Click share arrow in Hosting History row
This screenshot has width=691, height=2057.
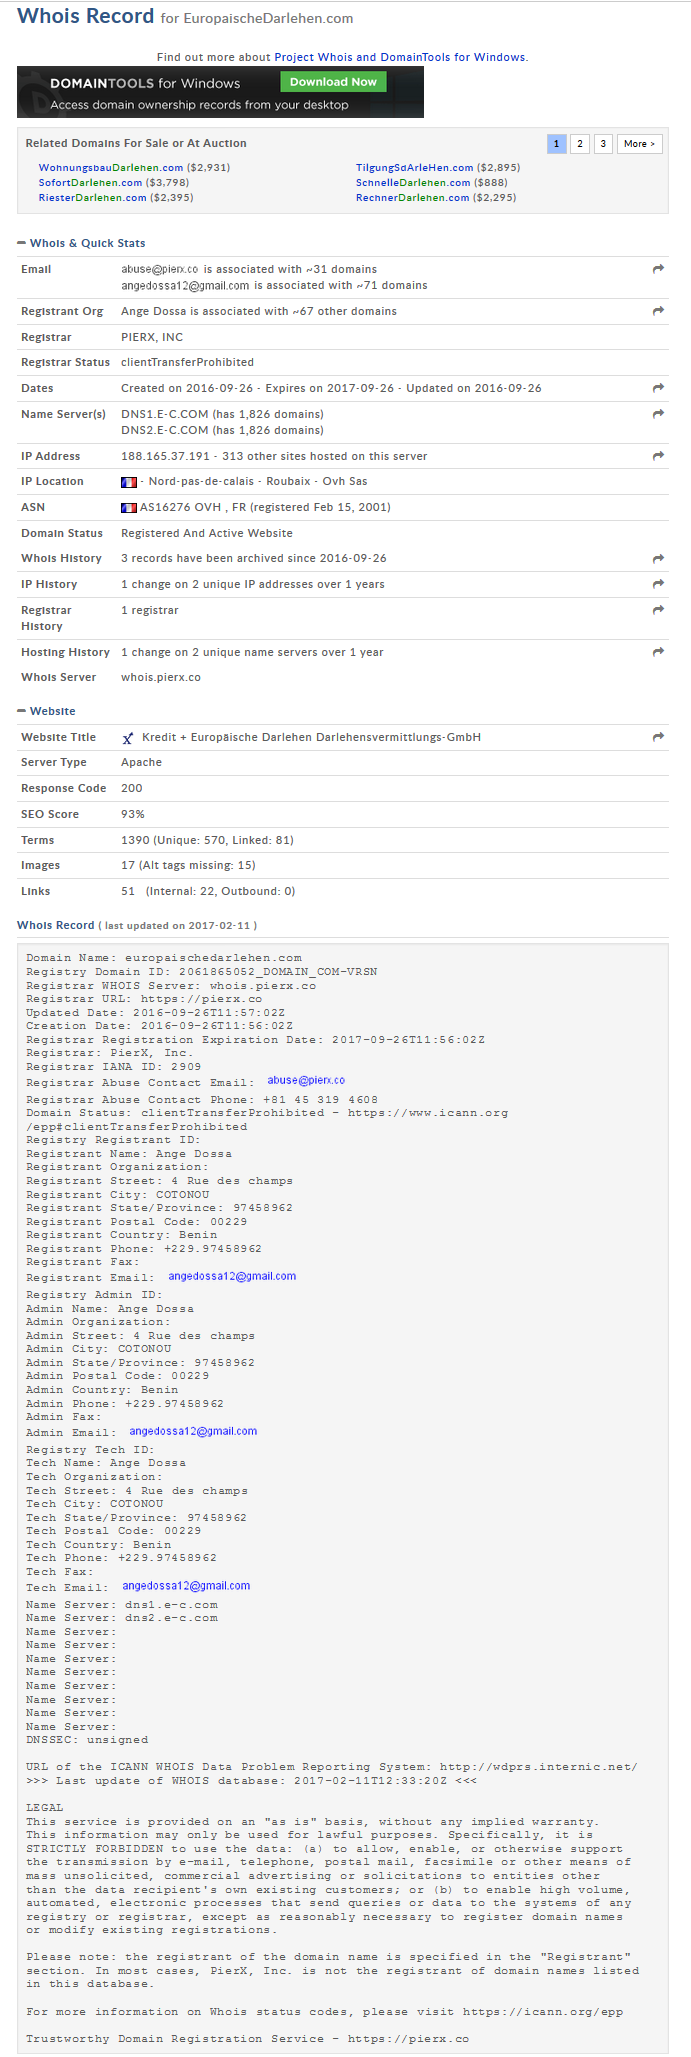[x=658, y=652]
